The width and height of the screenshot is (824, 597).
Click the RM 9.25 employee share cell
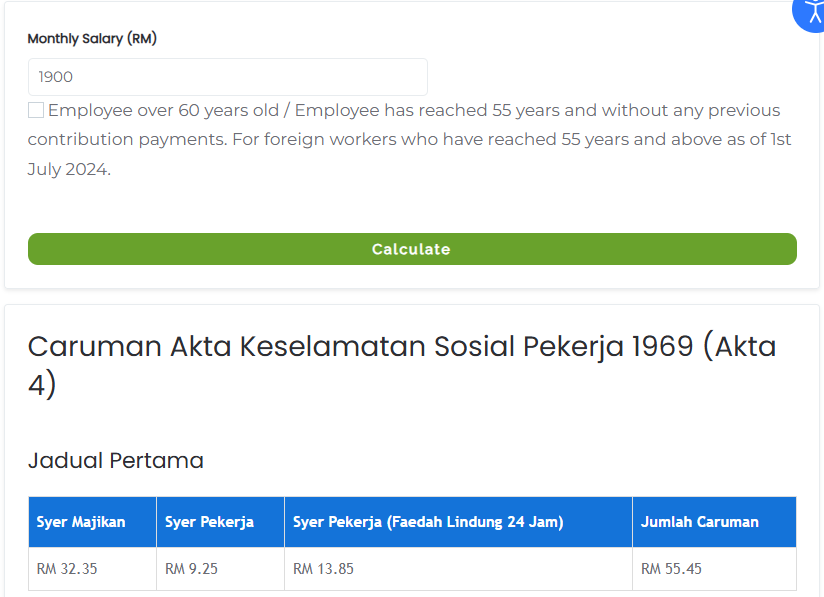220,569
